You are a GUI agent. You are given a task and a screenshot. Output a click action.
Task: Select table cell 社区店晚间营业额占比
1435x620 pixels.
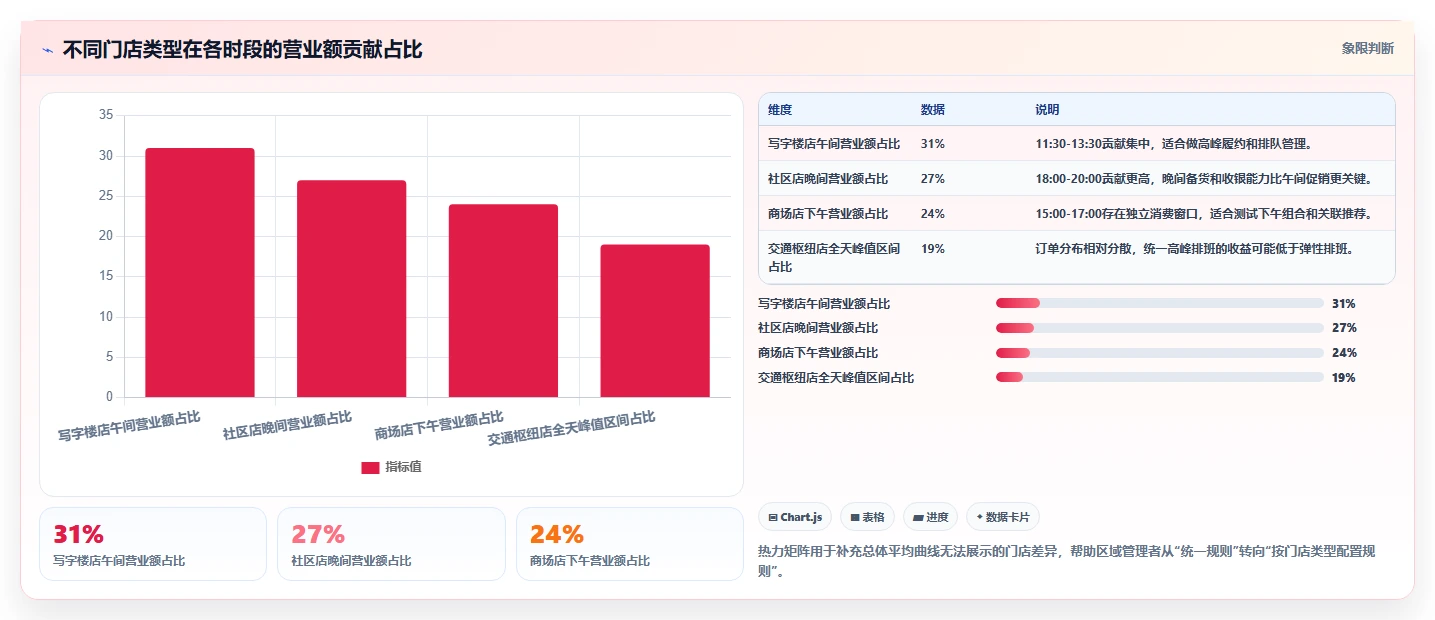828,179
